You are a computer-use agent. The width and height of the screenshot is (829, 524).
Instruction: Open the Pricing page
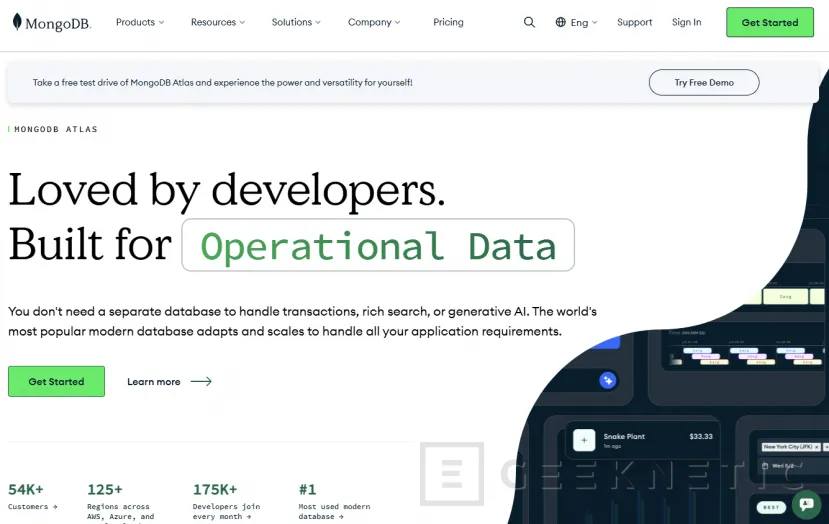click(448, 22)
